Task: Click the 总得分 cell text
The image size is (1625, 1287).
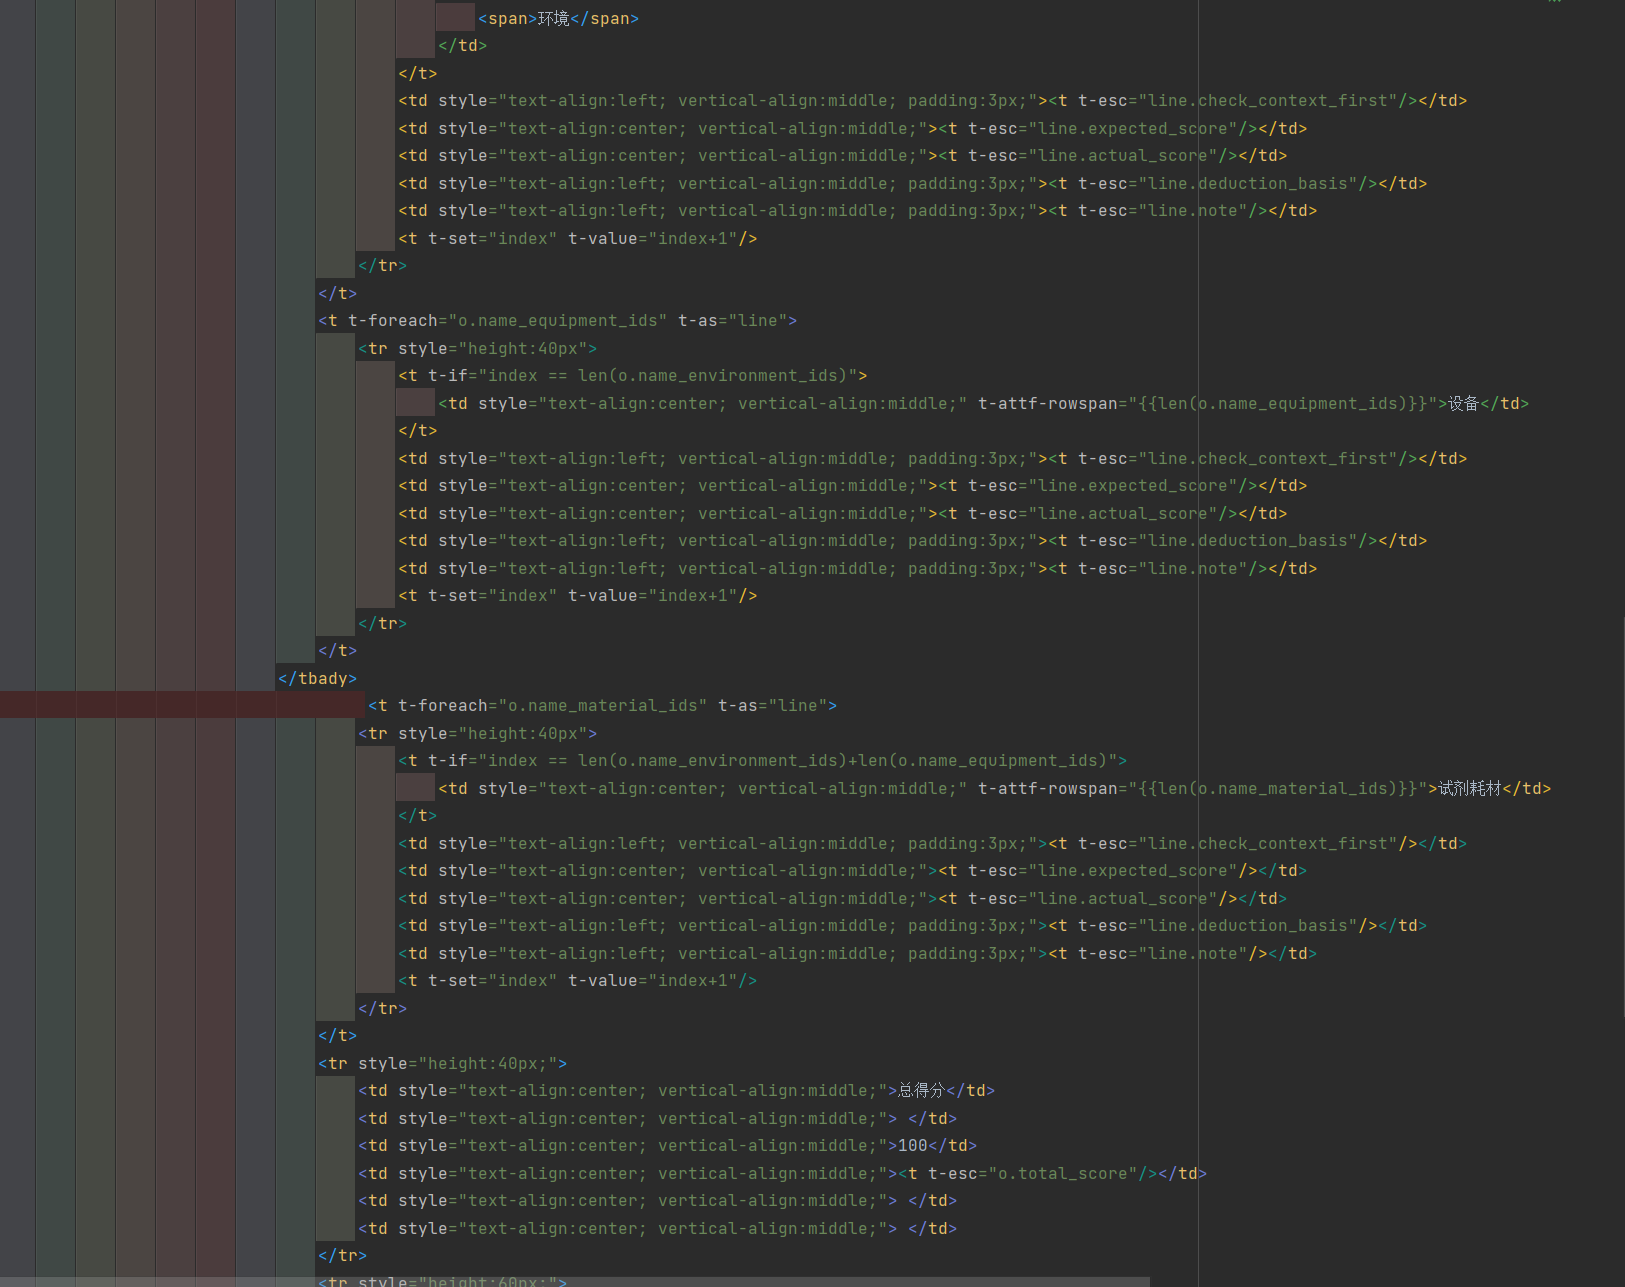Action: (921, 1091)
